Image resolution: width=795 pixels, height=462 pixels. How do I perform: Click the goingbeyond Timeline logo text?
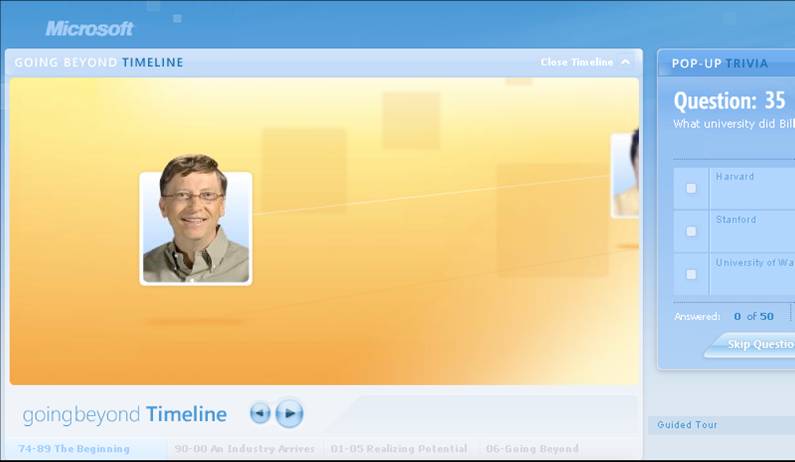125,414
